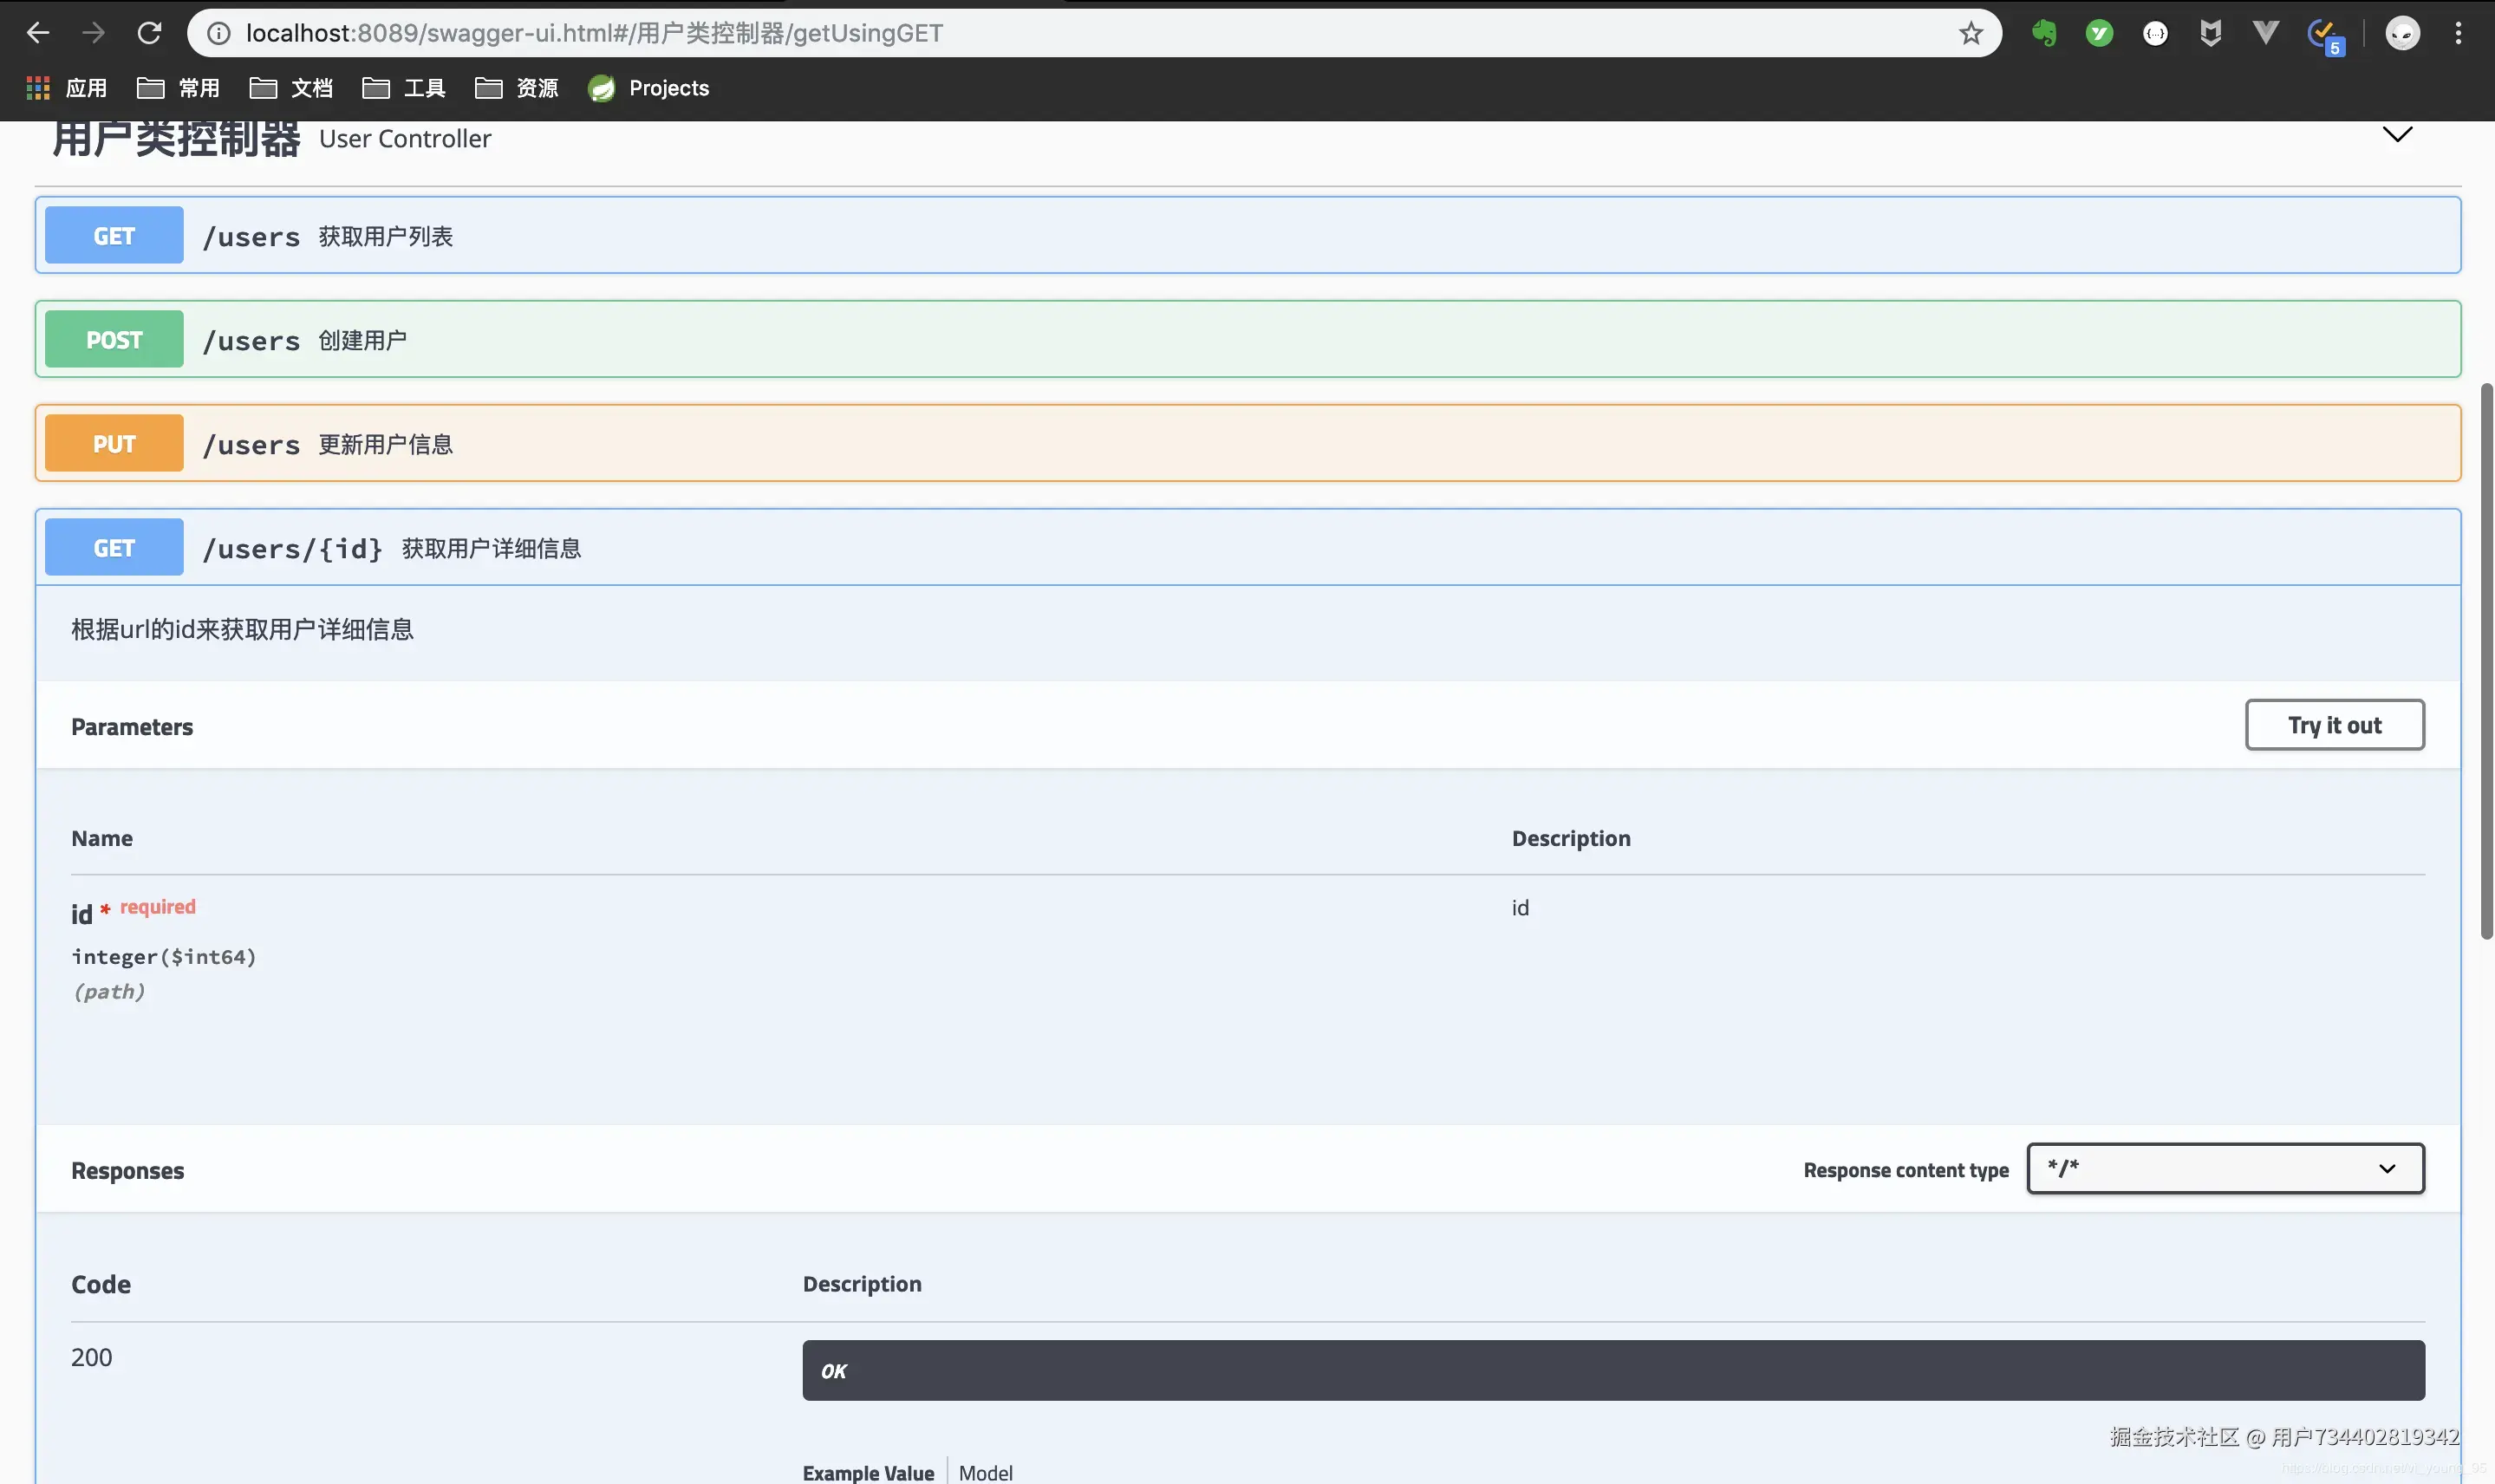This screenshot has height=1484, width=2495.
Task: Reload the page with the refresh icon
Action: point(149,33)
